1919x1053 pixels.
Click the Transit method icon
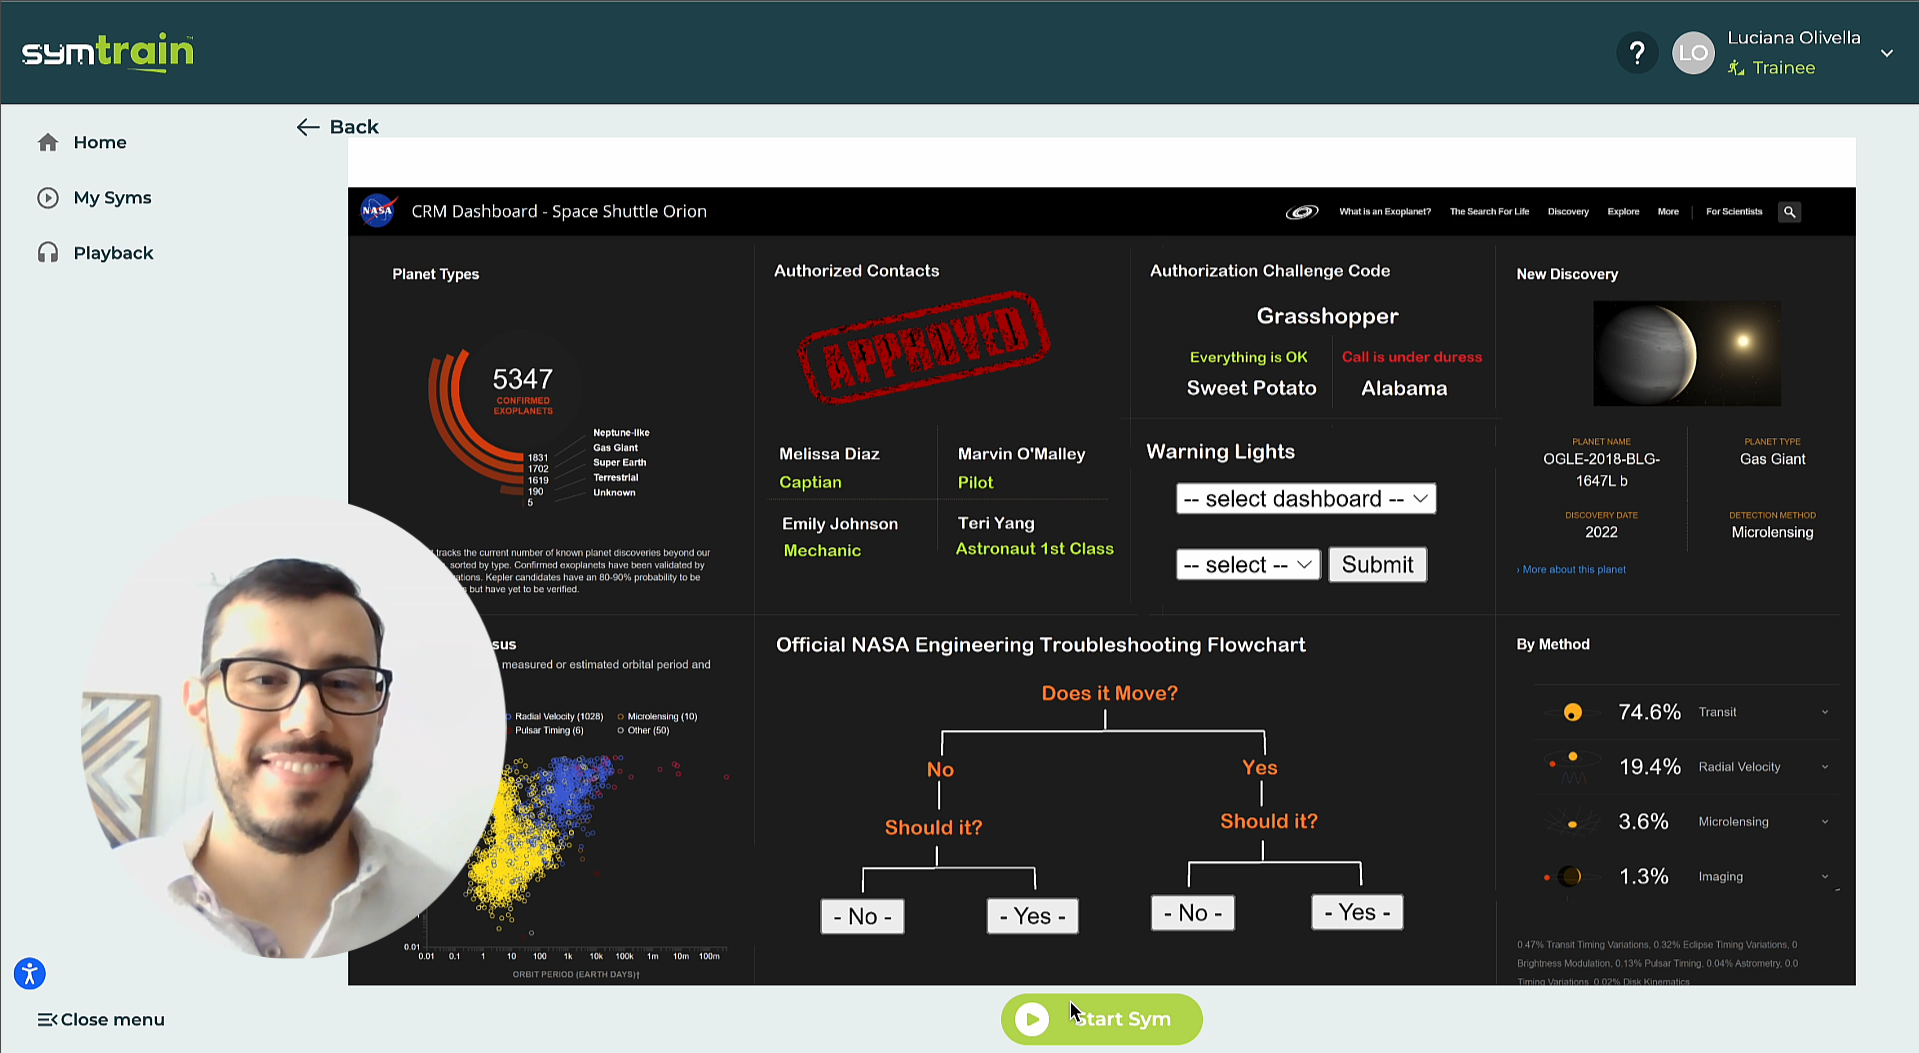pyautogui.click(x=1572, y=712)
